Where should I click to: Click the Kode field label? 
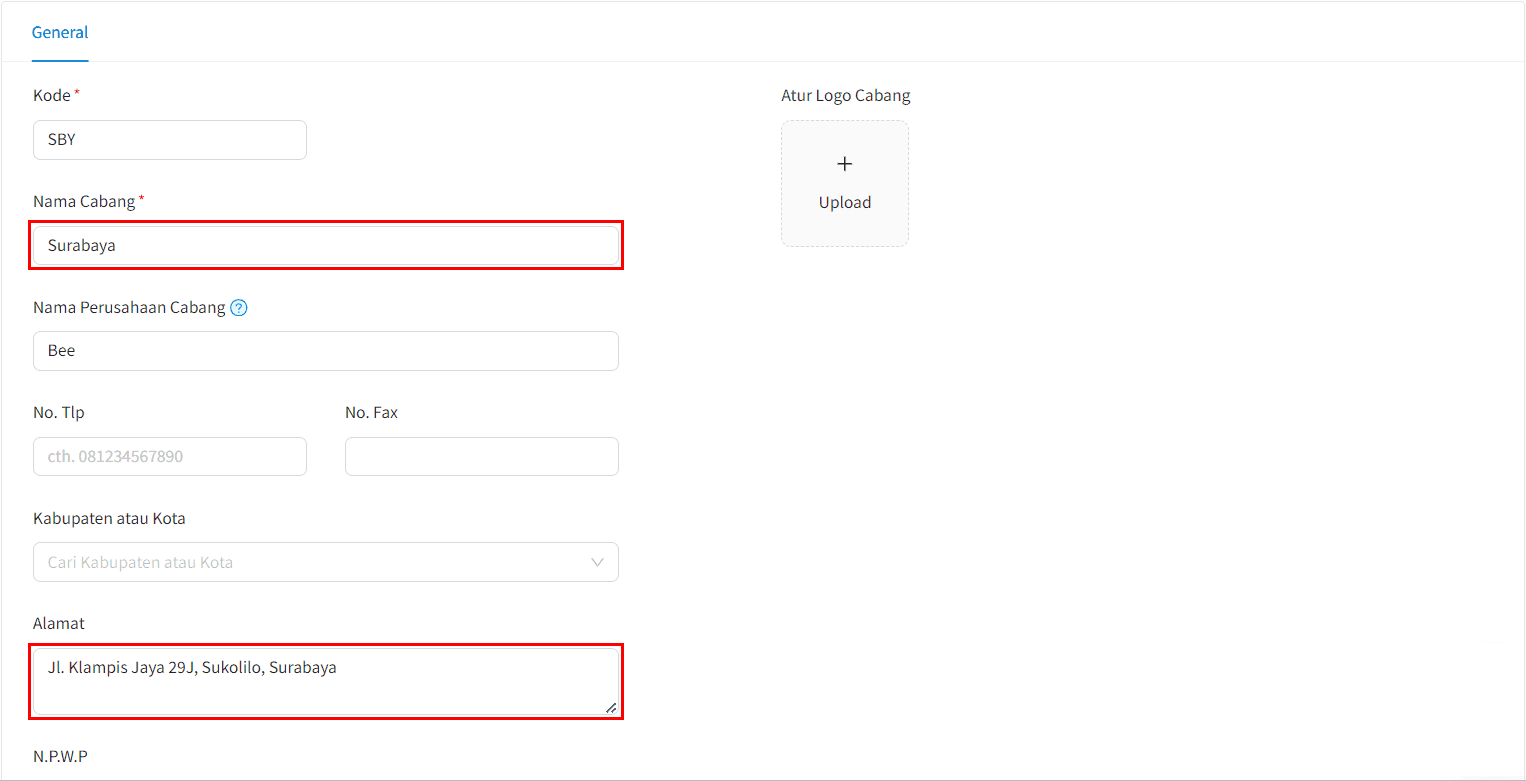click(52, 95)
